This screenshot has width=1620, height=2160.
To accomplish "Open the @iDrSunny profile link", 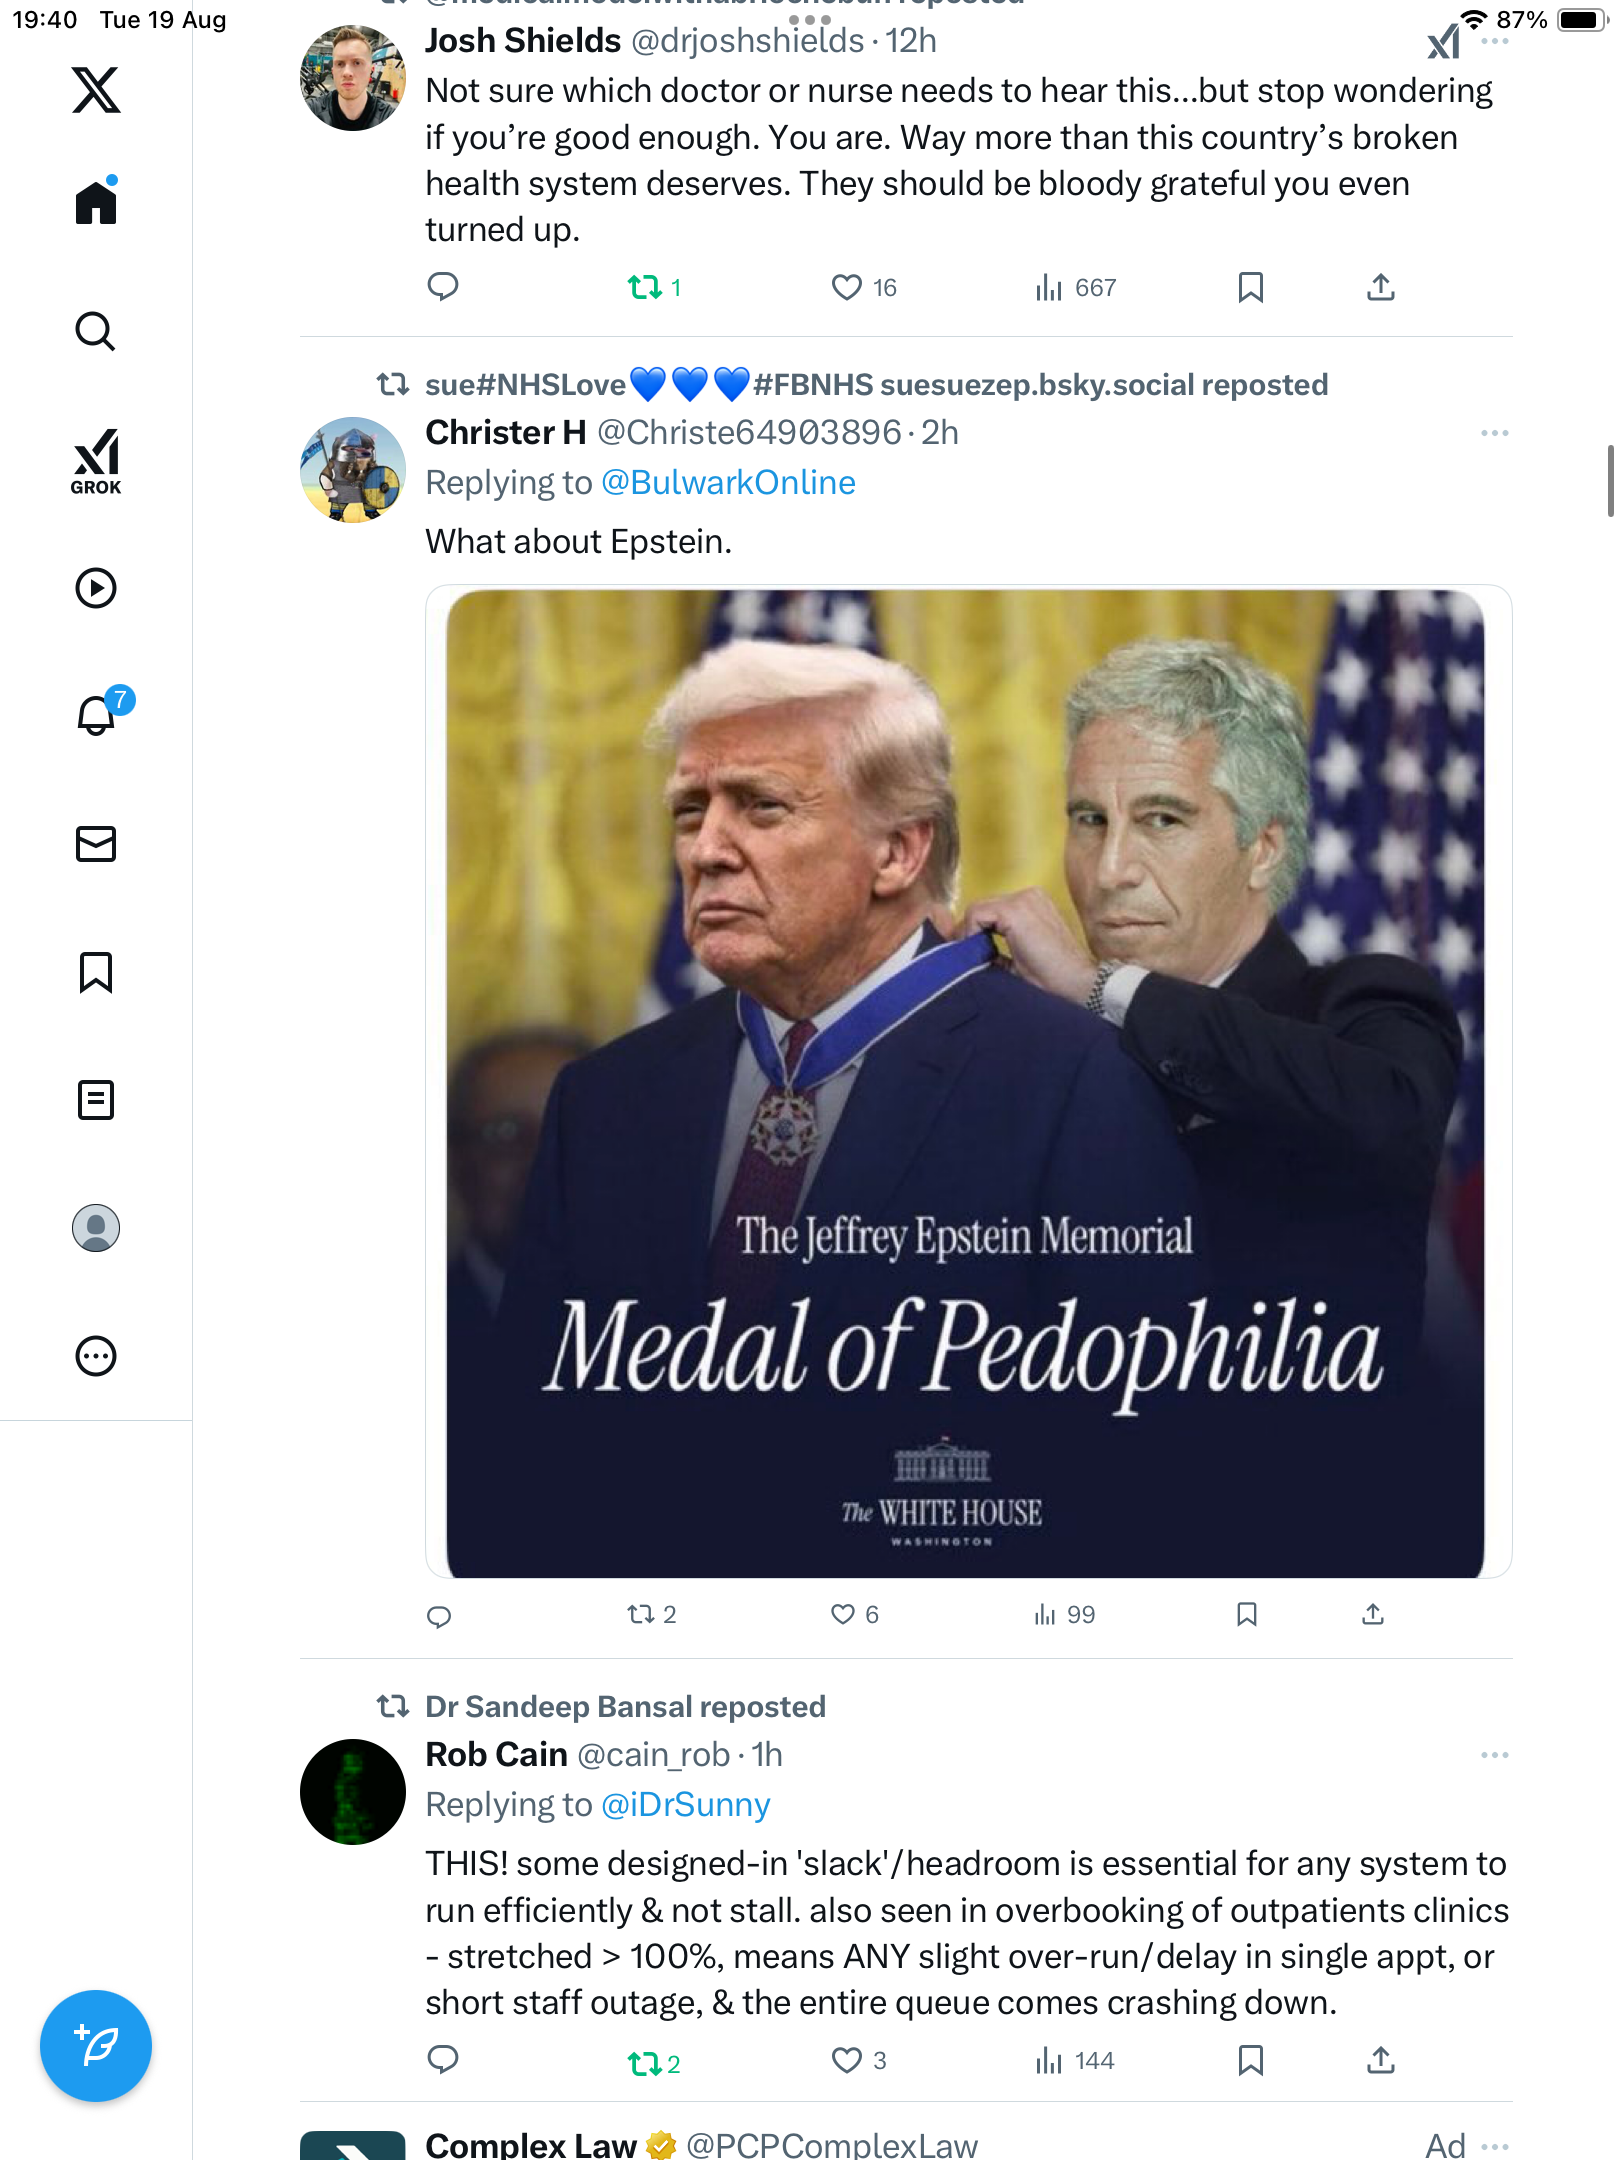I will pos(686,1805).
